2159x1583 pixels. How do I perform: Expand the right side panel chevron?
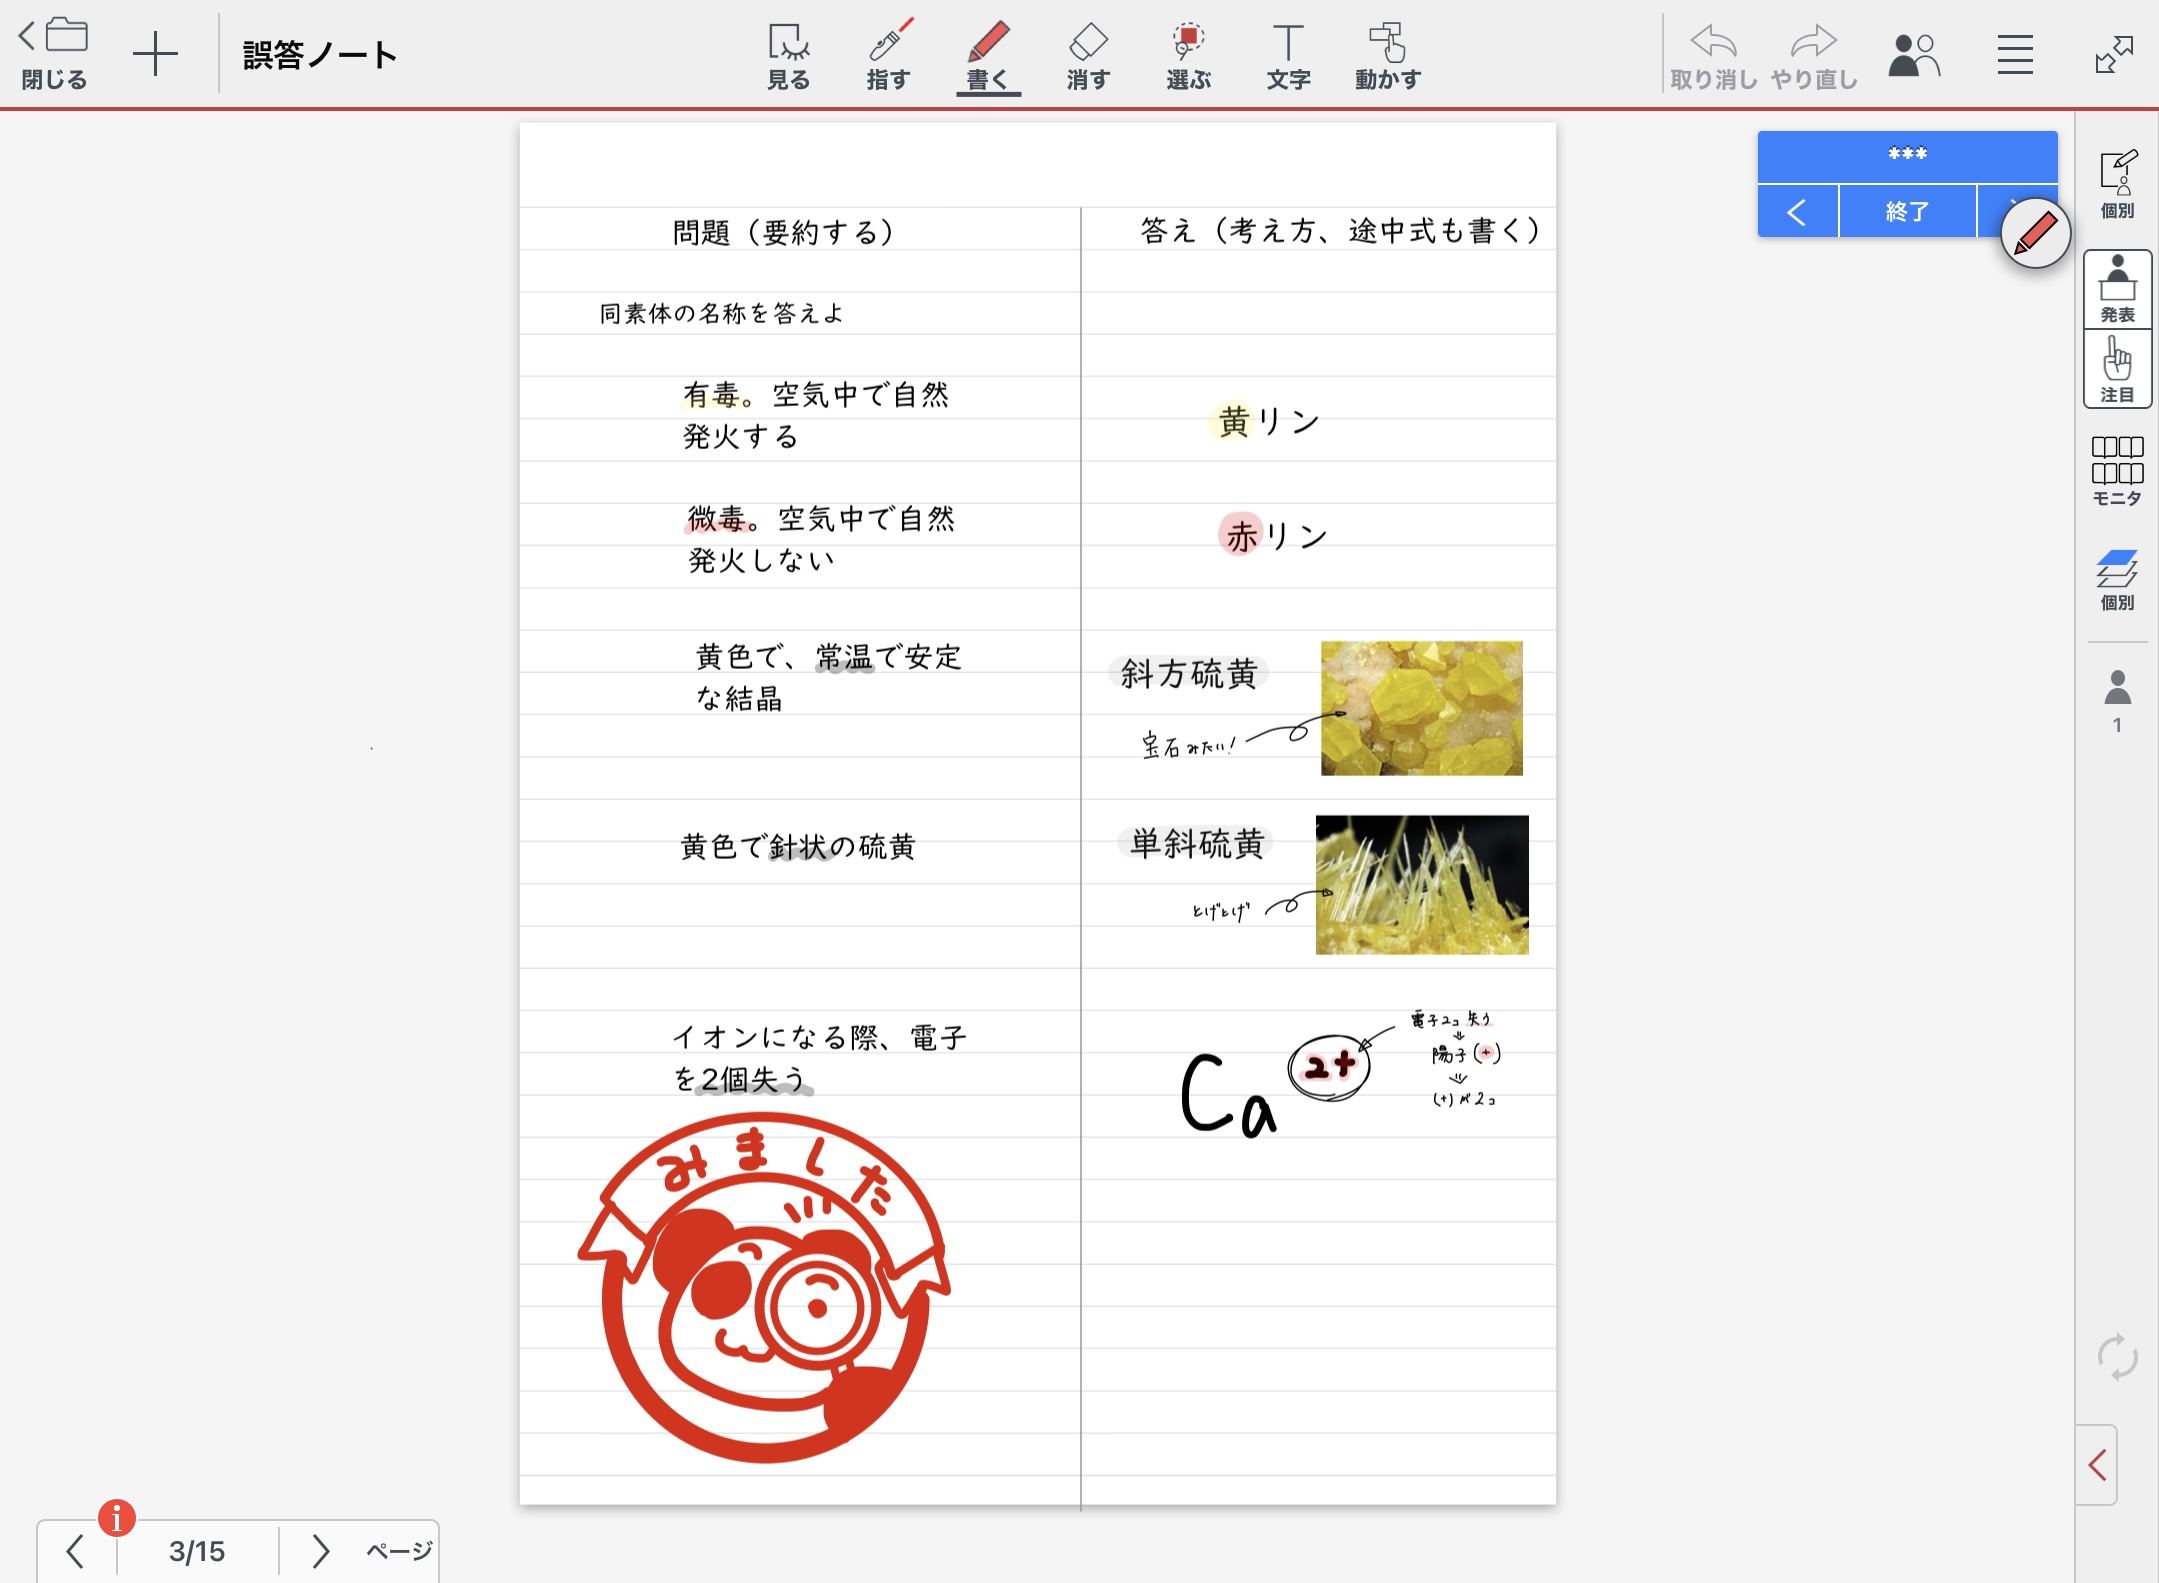pyautogui.click(x=2097, y=1465)
